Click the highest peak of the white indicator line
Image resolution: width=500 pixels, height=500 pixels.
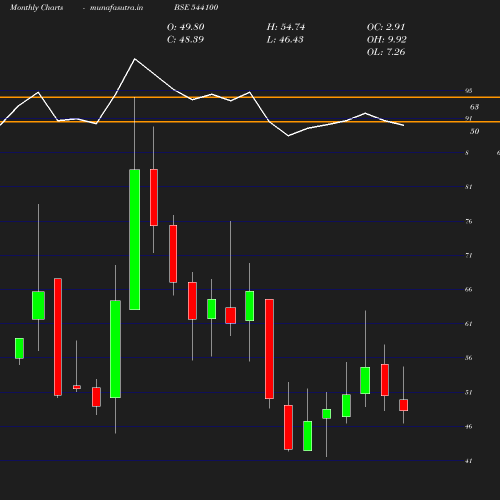[135, 59]
